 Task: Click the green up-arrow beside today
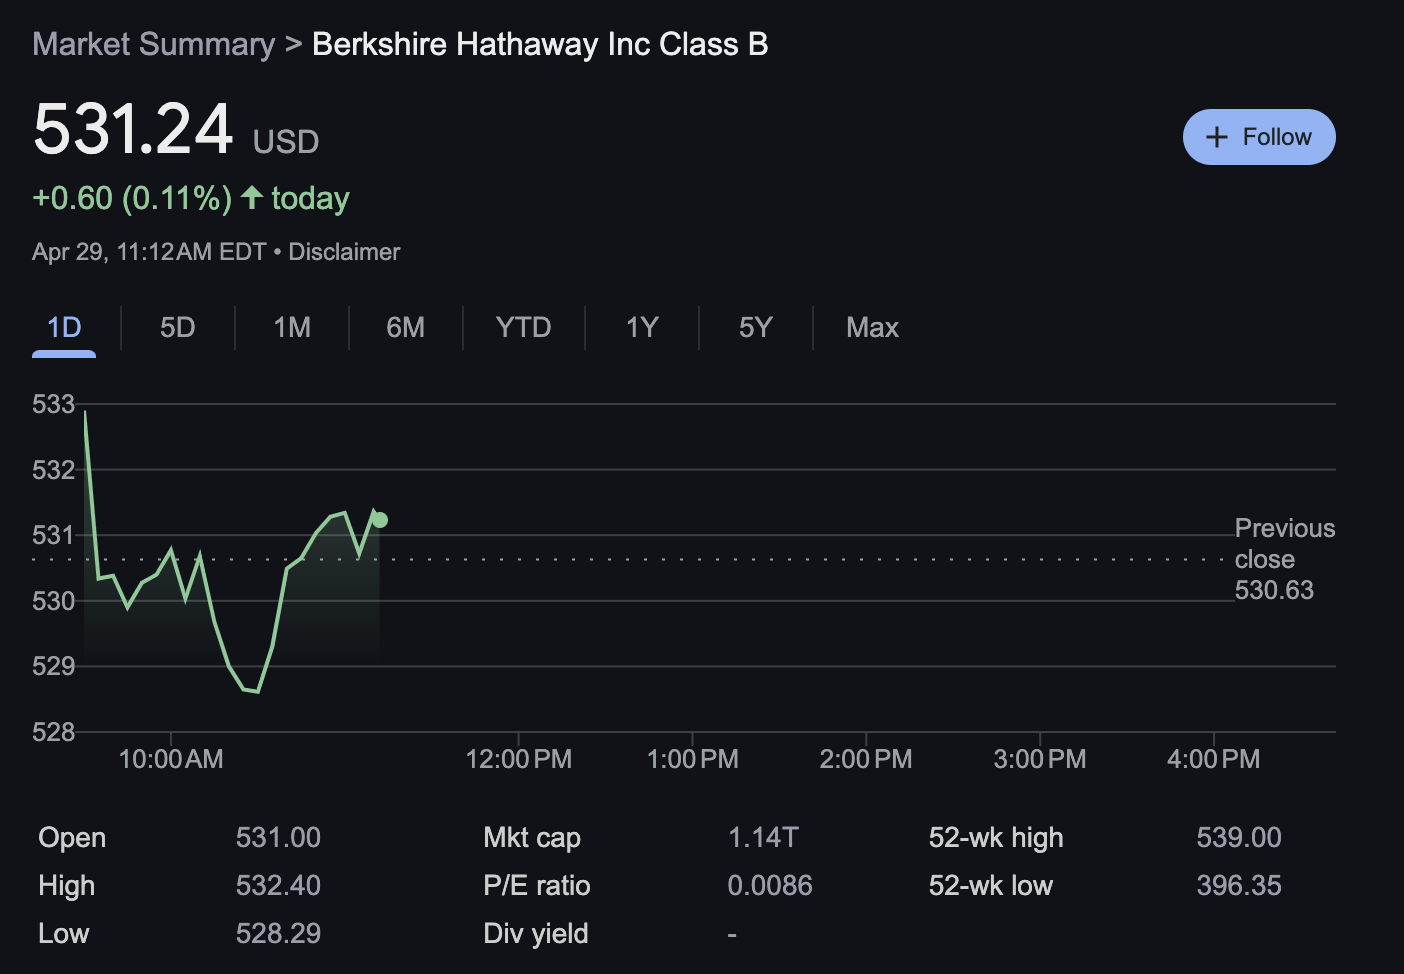pyautogui.click(x=252, y=197)
